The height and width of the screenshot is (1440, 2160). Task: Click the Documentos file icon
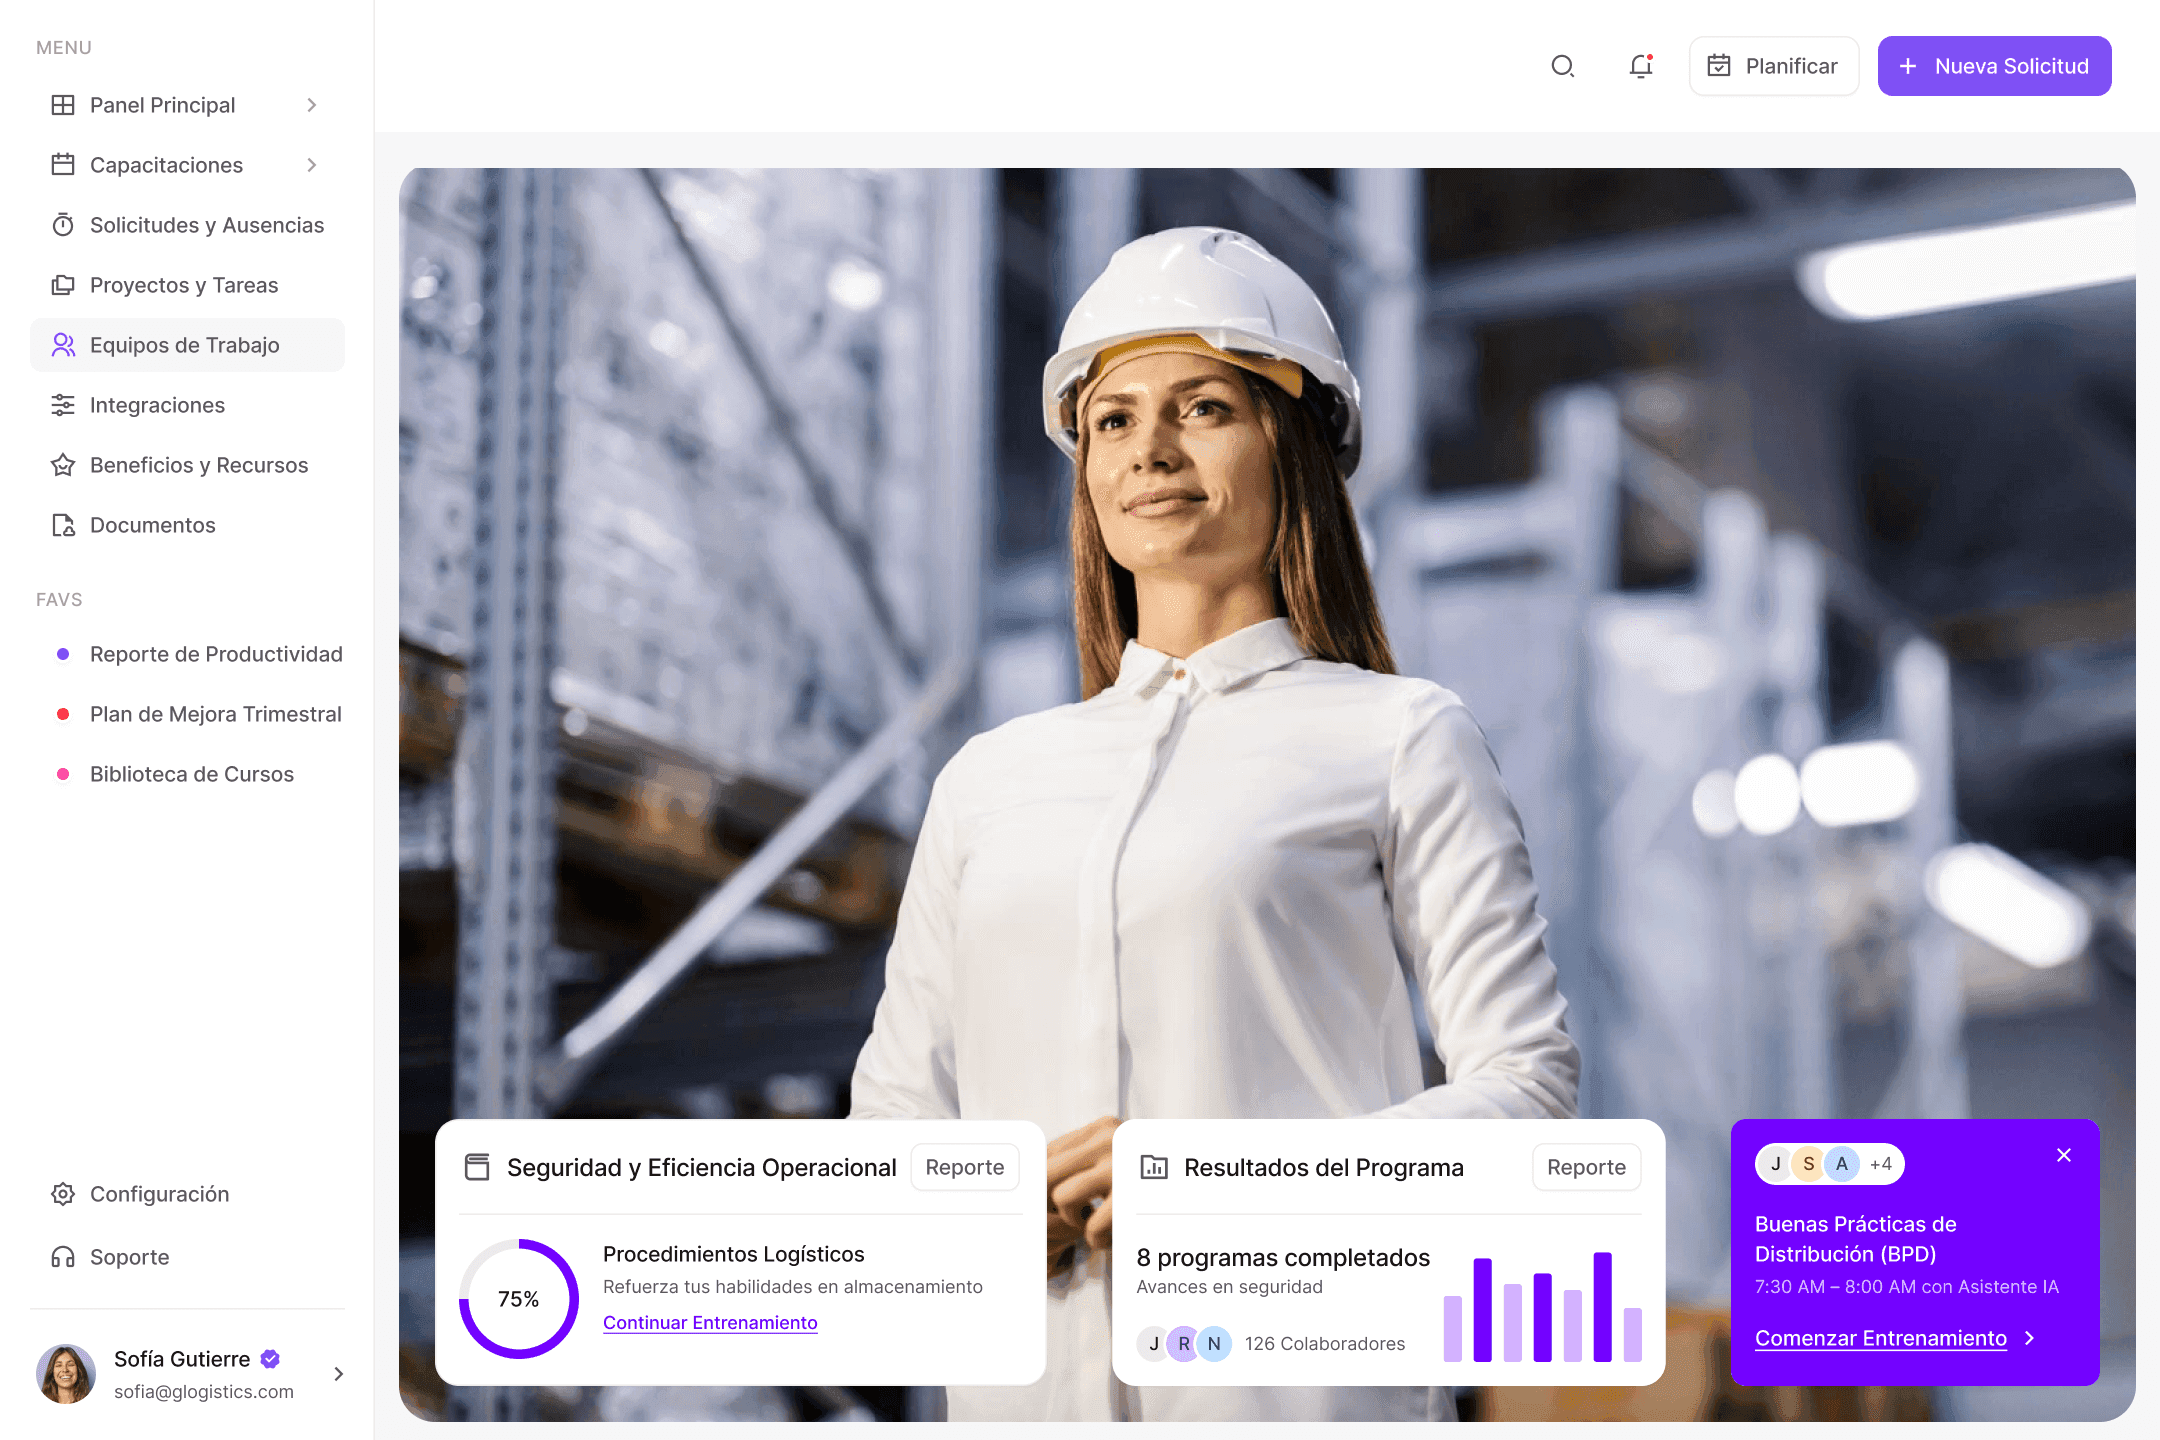tap(63, 525)
